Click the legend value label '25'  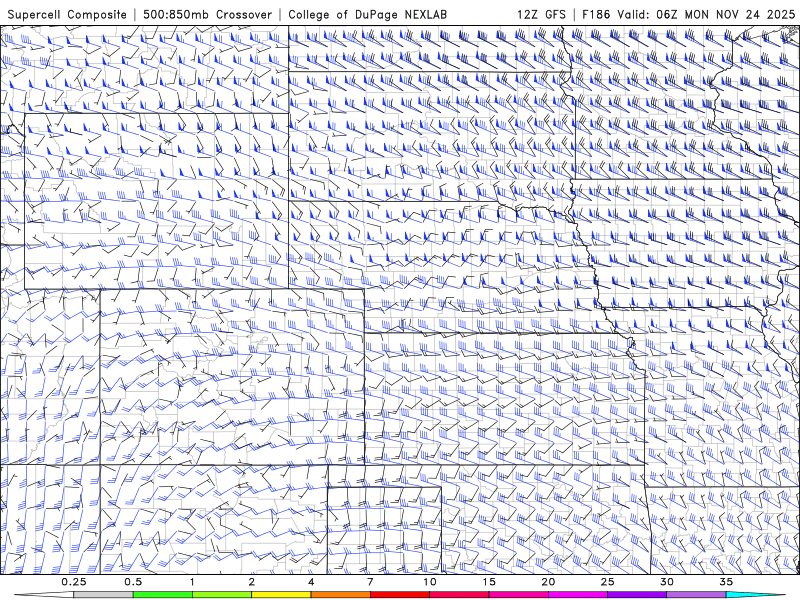click(x=607, y=582)
